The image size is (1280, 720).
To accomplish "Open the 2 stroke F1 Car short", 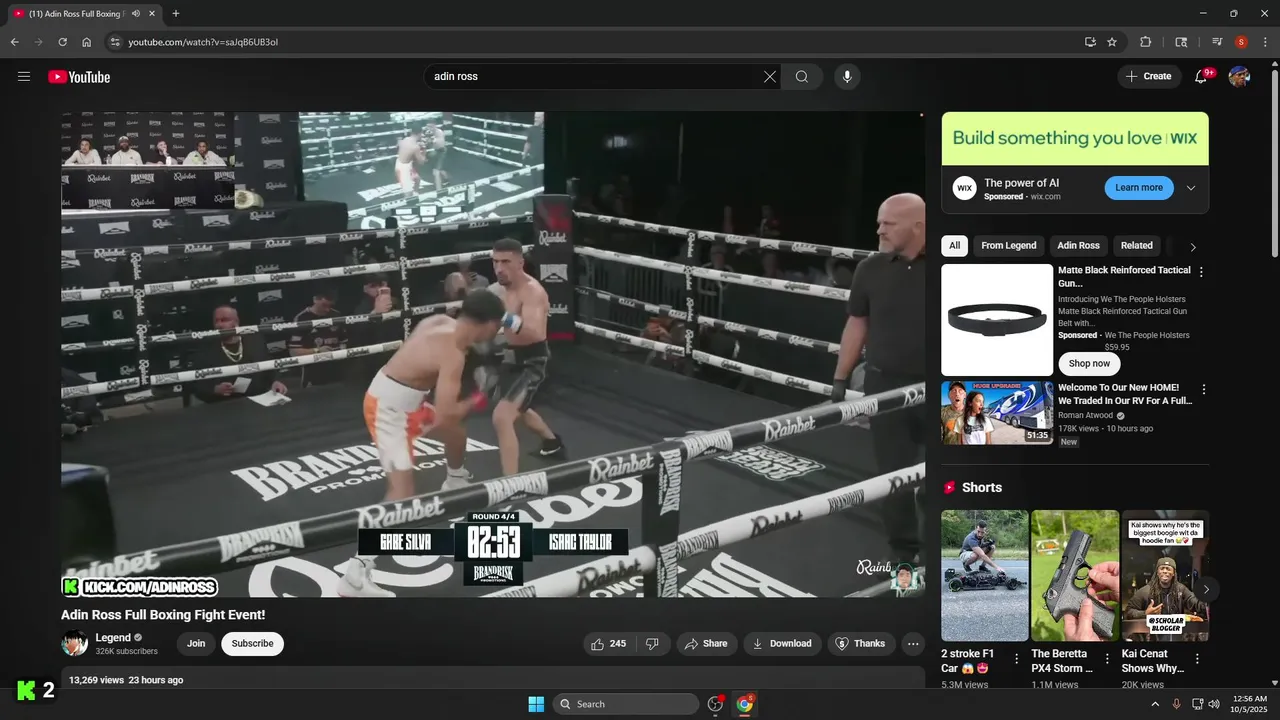I will pos(984,576).
